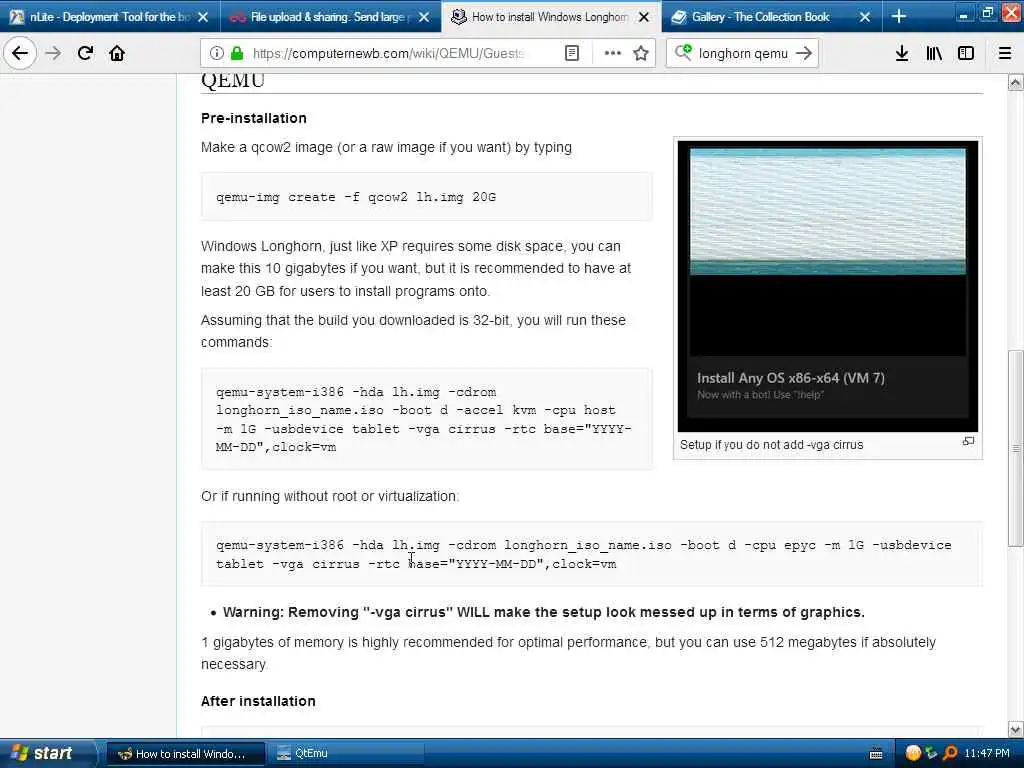Viewport: 1024px width, 768px height.
Task: Switch to QtEmu in the taskbar
Action: 347,754
